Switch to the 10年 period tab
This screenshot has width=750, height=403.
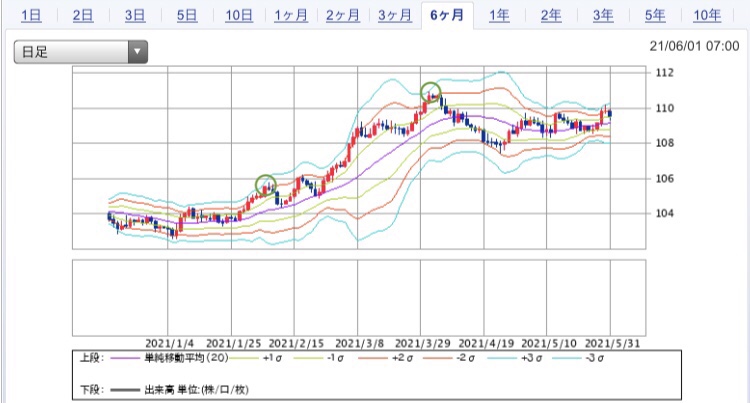click(x=707, y=15)
